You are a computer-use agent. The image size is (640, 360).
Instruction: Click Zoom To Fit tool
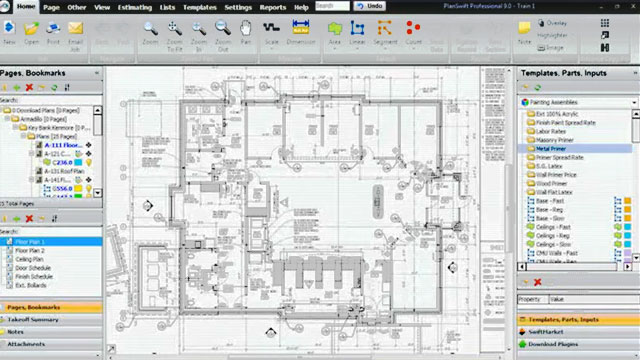(174, 36)
